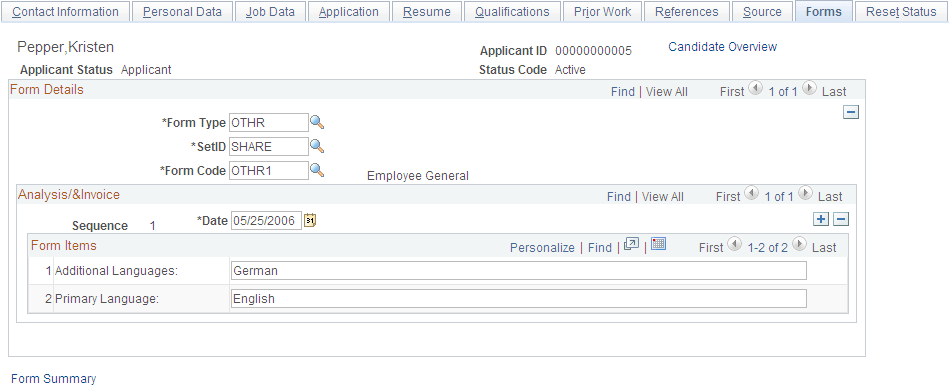Go to First in Form Details

[732, 92]
